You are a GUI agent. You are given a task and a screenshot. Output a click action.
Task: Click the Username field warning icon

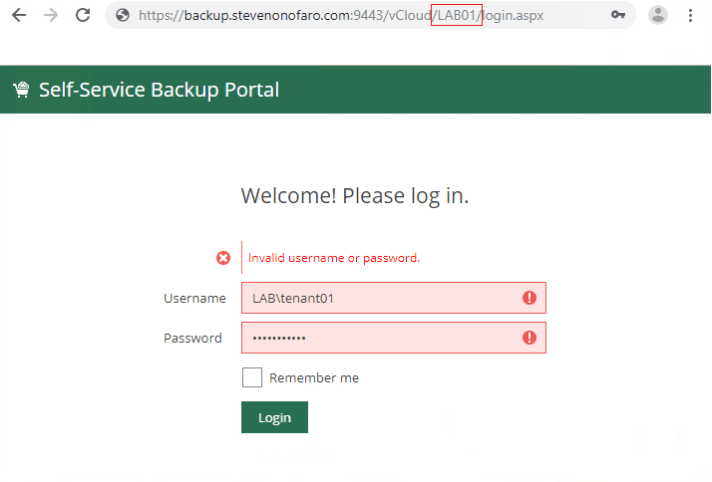click(529, 298)
